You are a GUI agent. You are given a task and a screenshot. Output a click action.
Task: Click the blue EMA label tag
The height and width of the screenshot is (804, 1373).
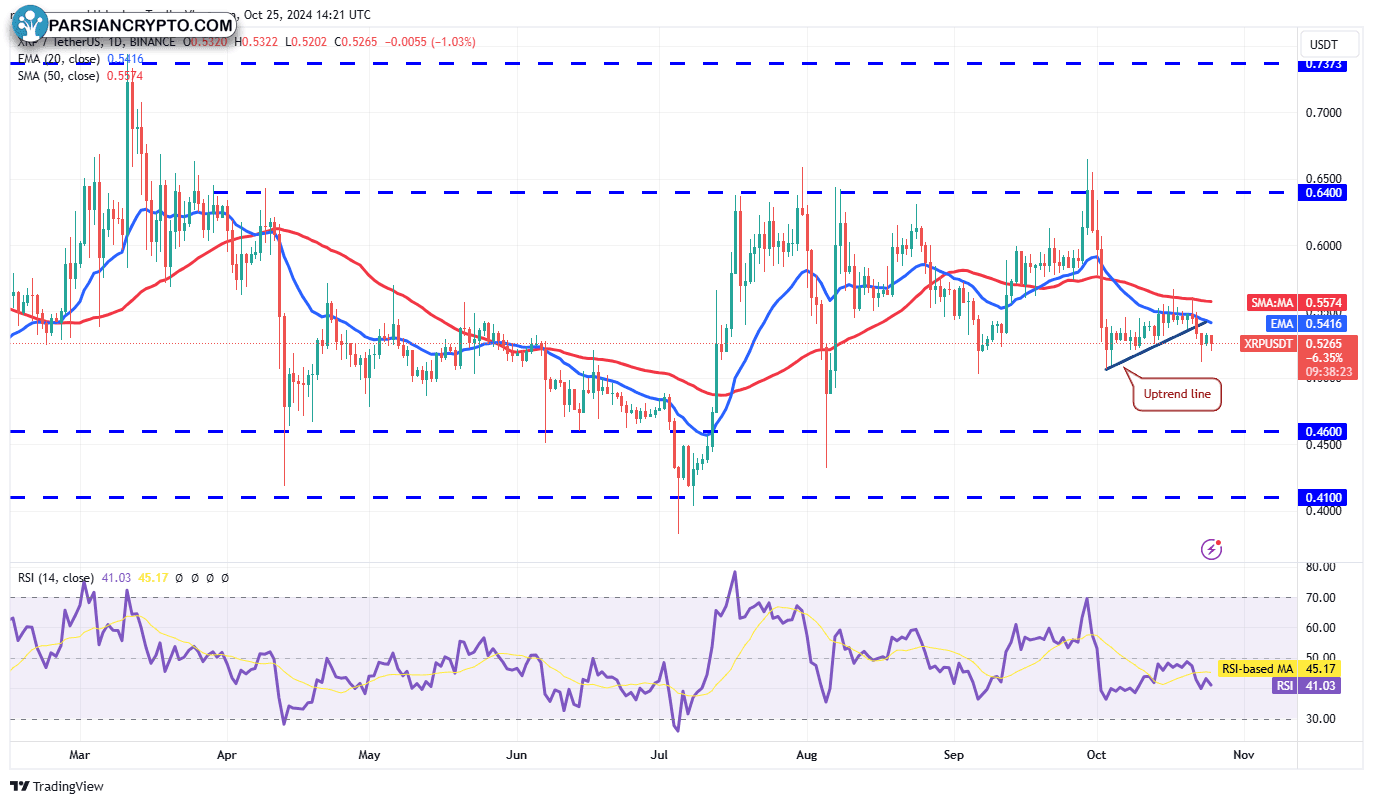point(1283,324)
